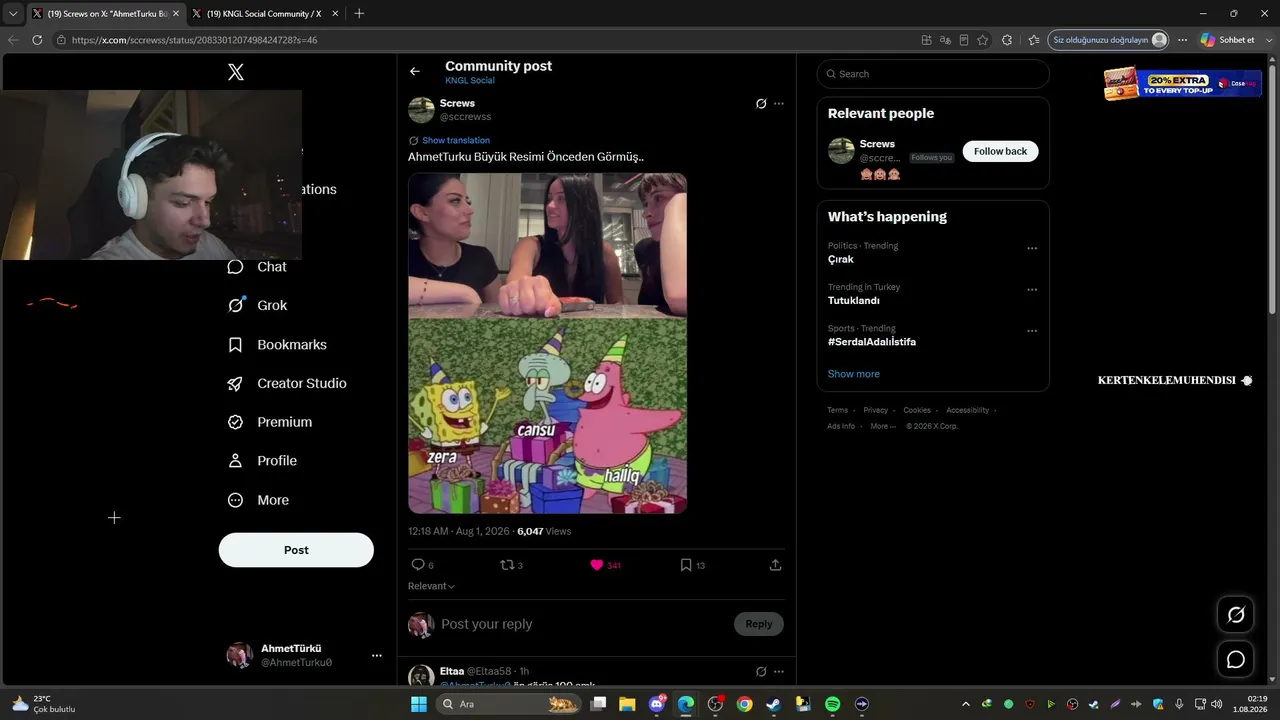This screenshot has width=1280, height=720.
Task: Go back using the Community post arrow
Action: coord(415,71)
